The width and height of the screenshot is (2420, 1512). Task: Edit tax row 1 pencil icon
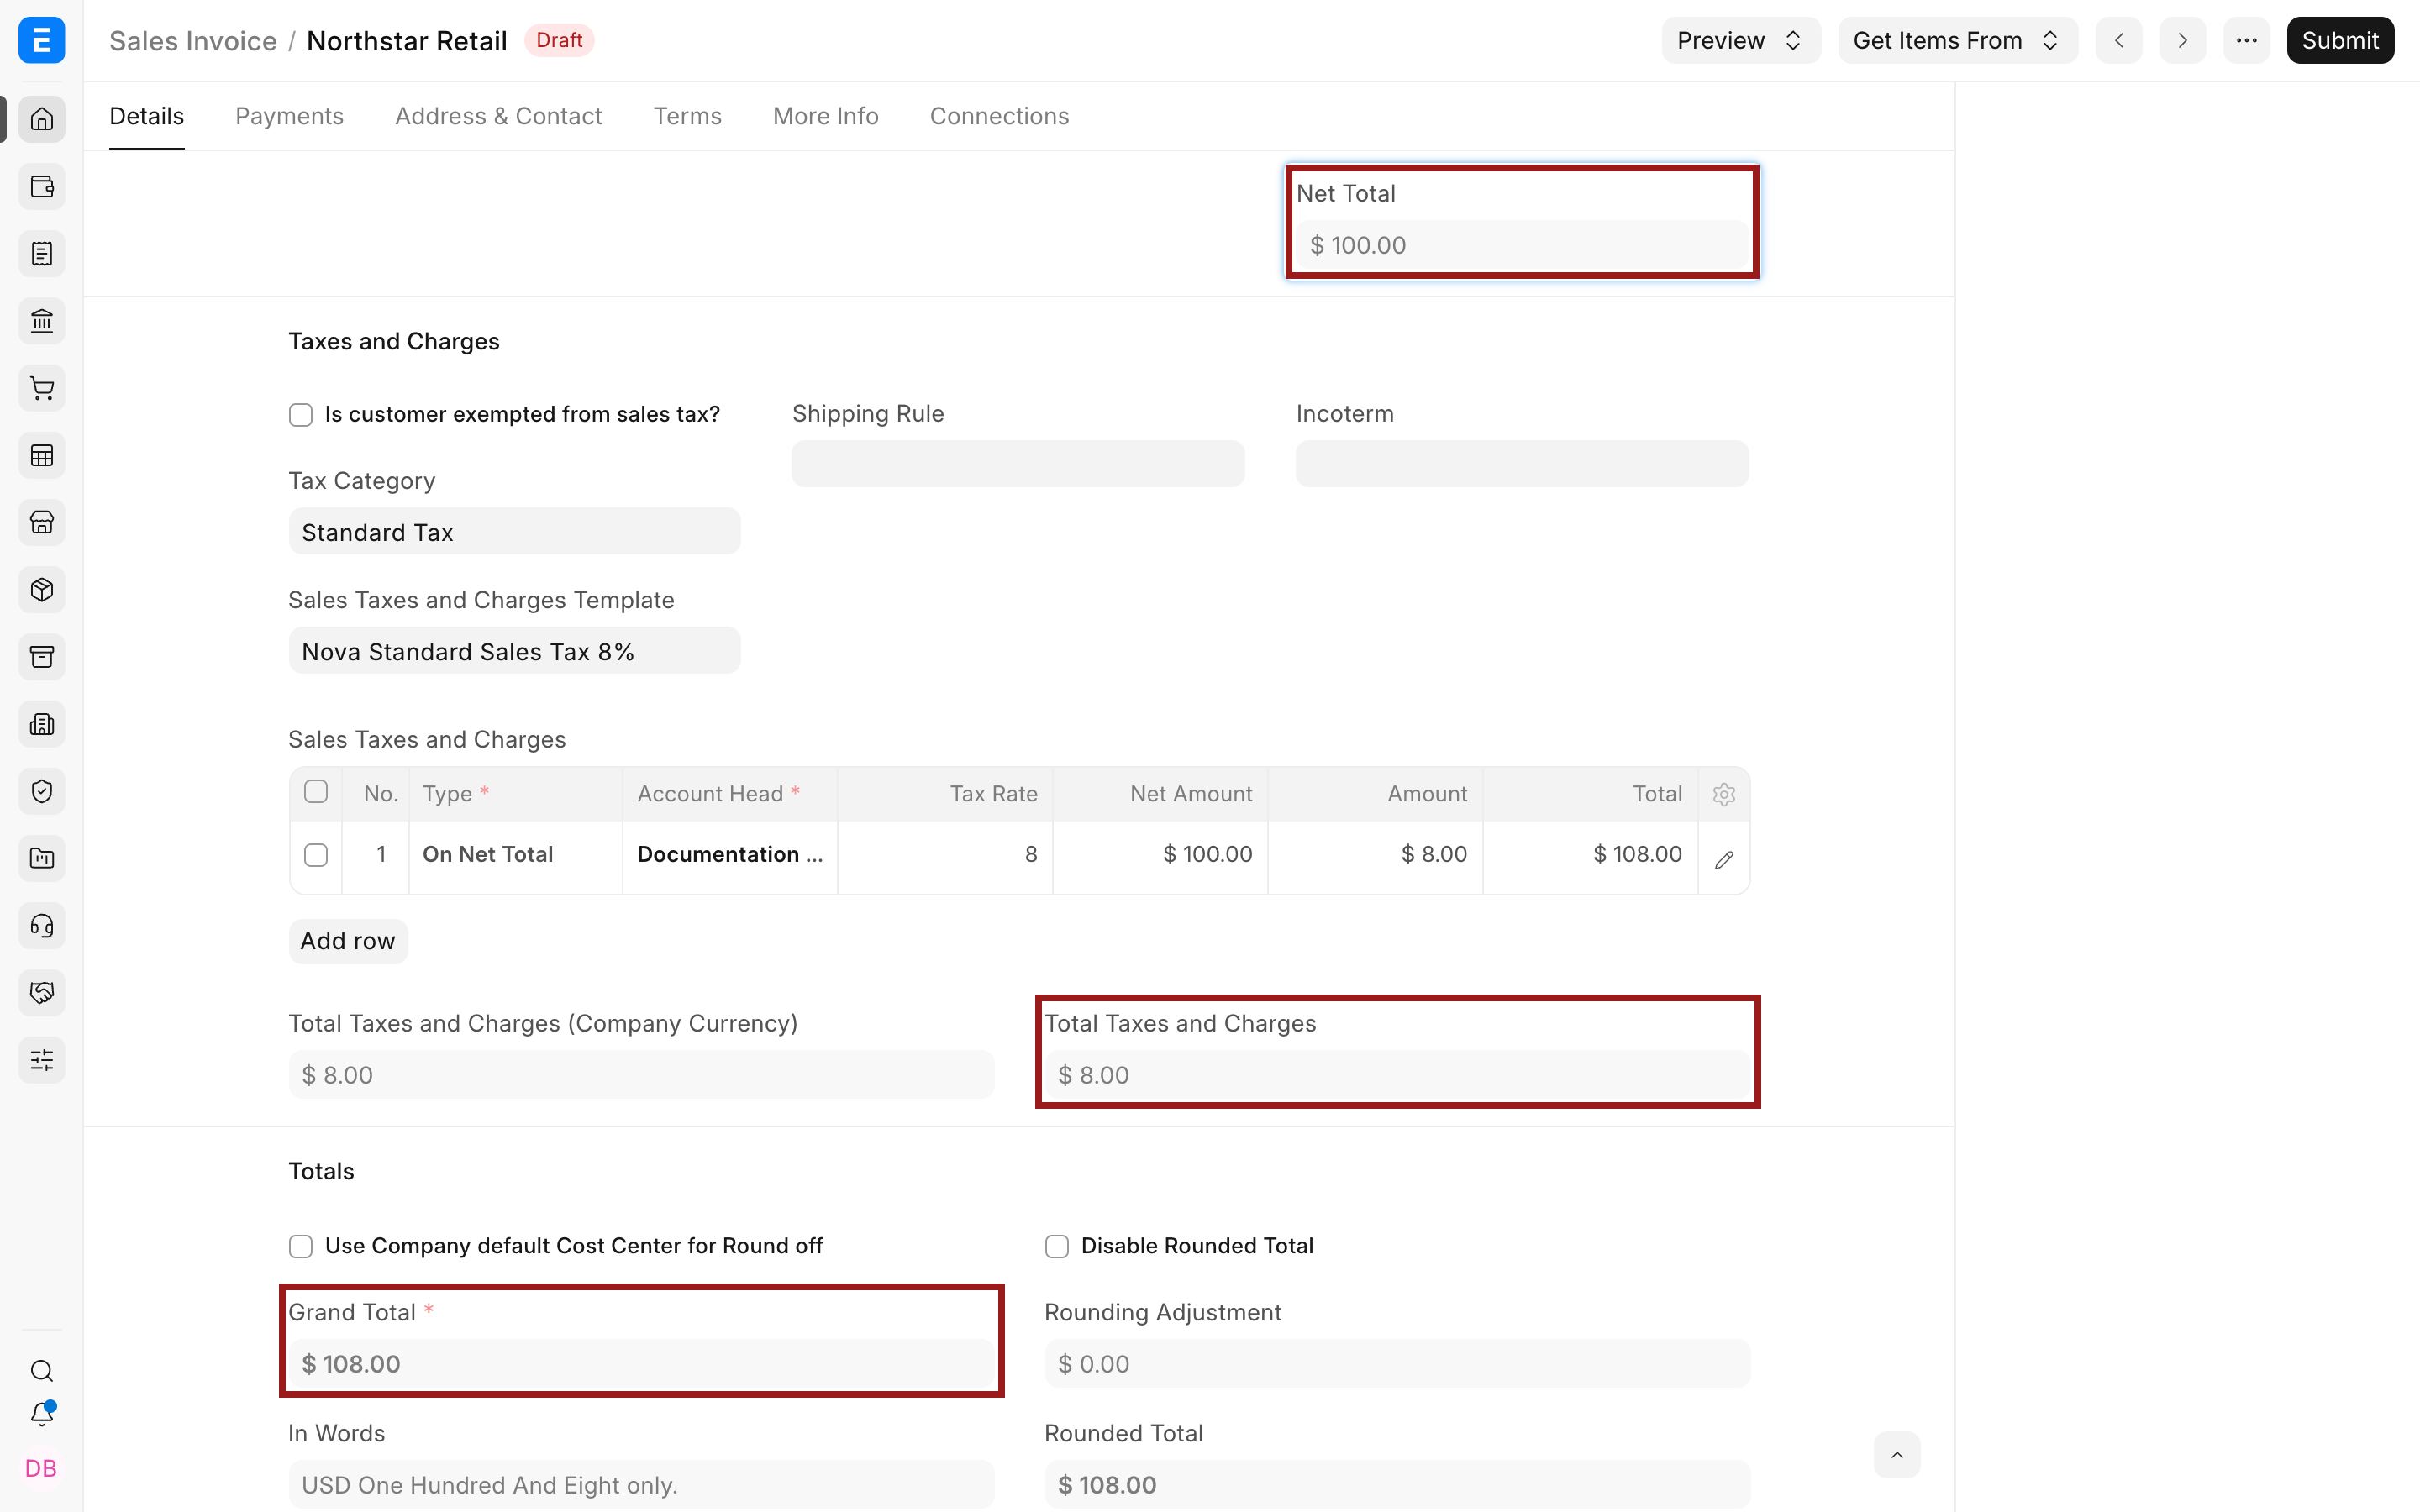click(x=1724, y=859)
